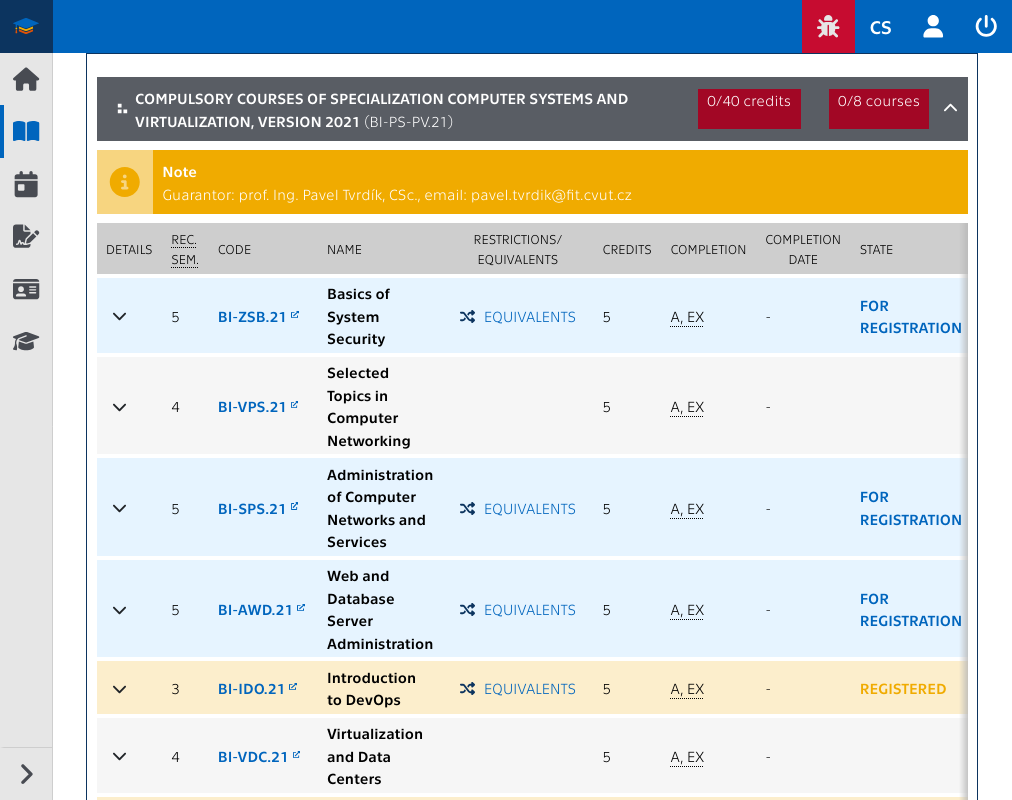Click the group hierarchy icon in header
Image resolution: width=1012 pixels, height=800 pixels.
coord(122,109)
